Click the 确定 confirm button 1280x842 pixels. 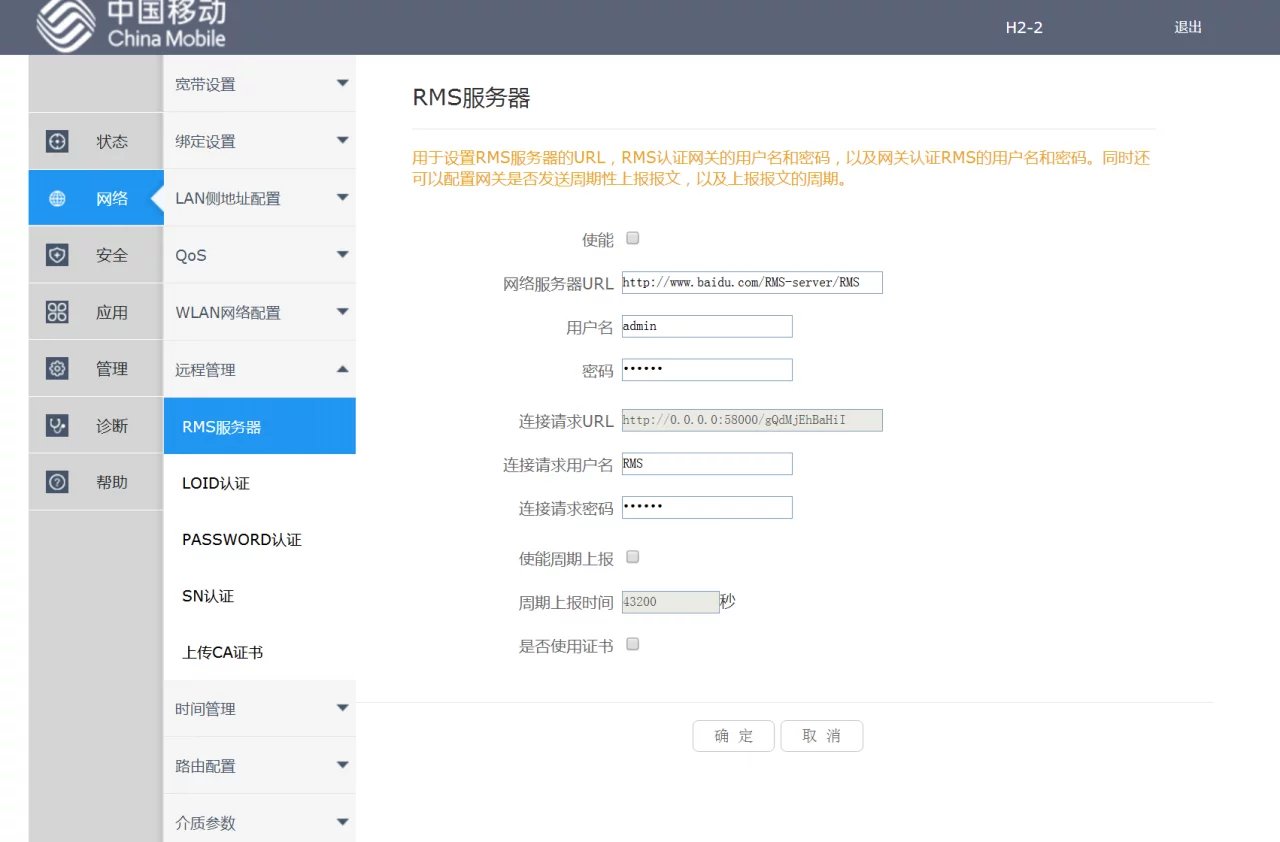click(x=733, y=735)
